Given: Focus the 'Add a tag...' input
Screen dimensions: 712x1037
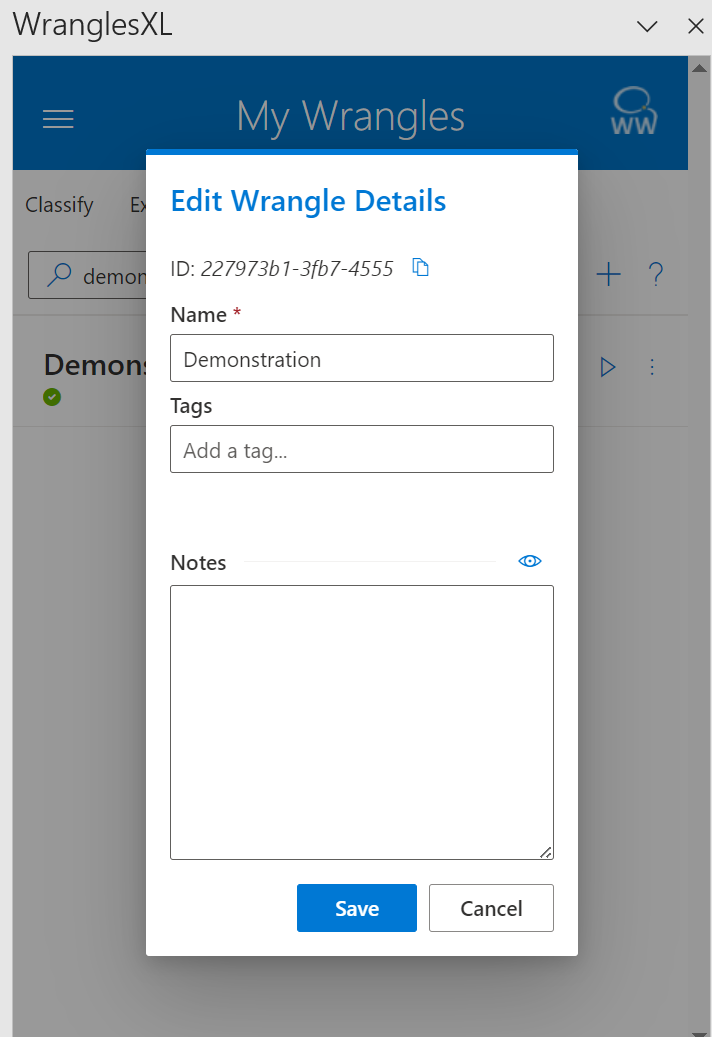Looking at the screenshot, I should tap(361, 450).
